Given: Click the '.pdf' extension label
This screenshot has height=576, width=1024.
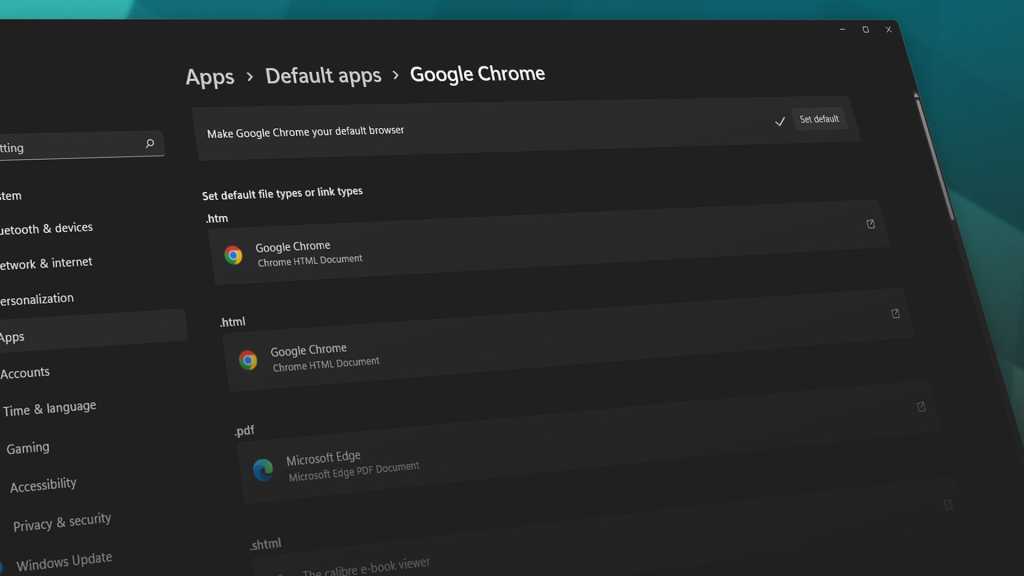Looking at the screenshot, I should coord(244,431).
